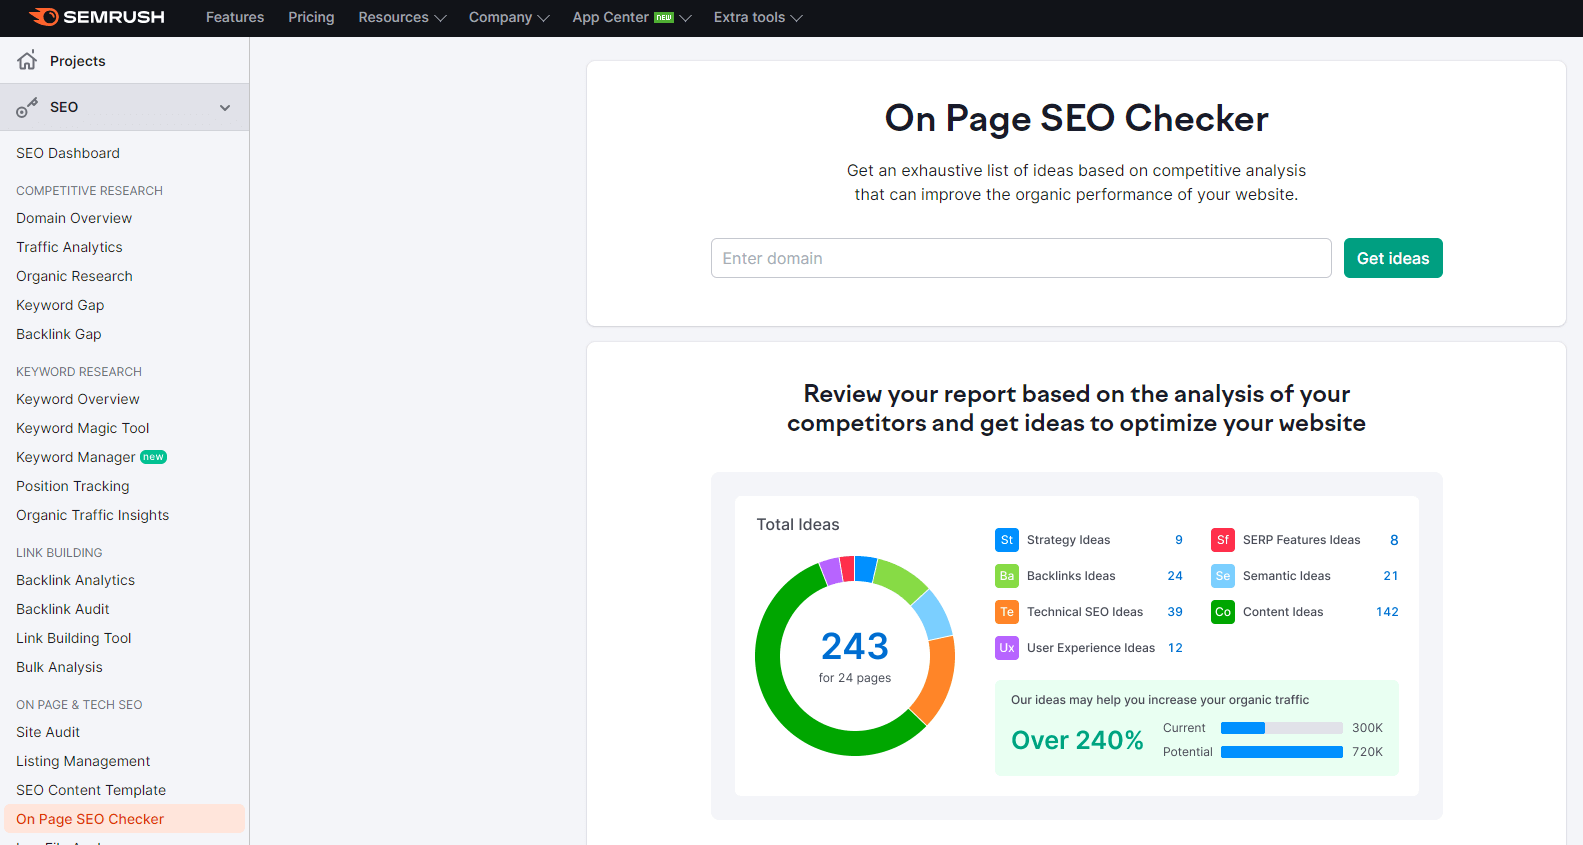Select Domain Overview in sidebar
The height and width of the screenshot is (845, 1583).
pyautogui.click(x=74, y=218)
